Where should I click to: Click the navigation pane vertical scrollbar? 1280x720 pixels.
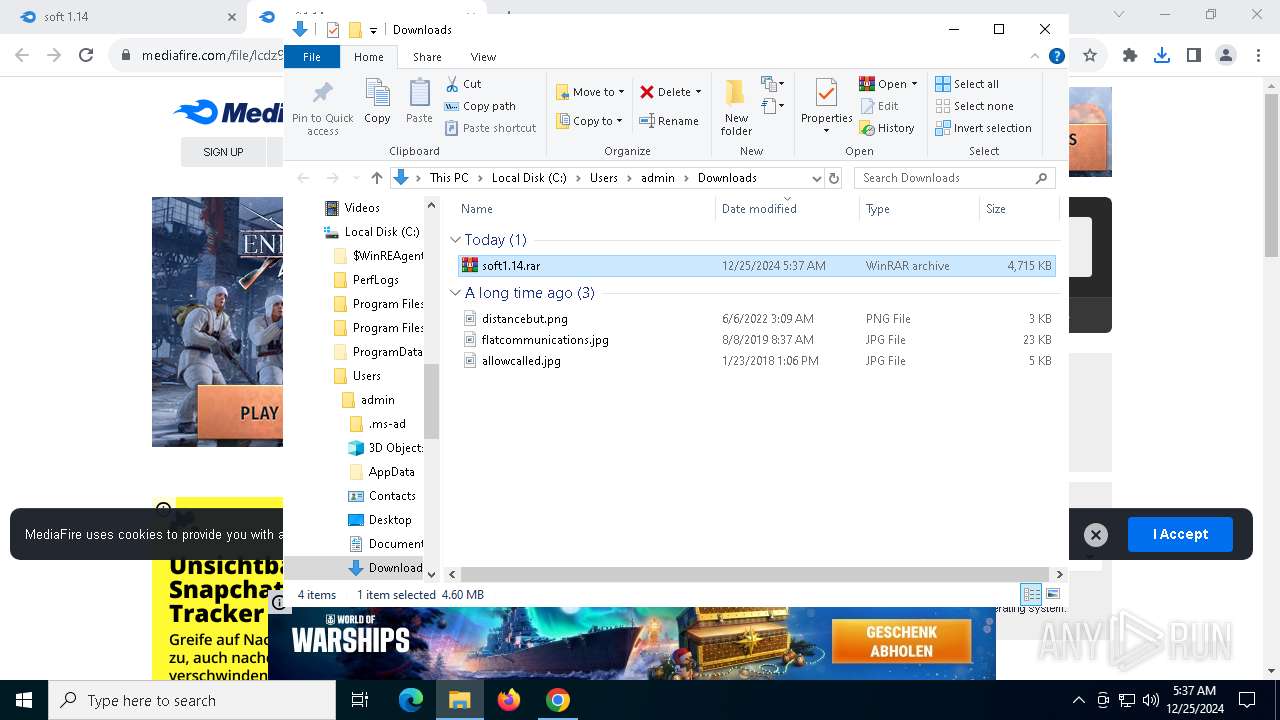432,400
